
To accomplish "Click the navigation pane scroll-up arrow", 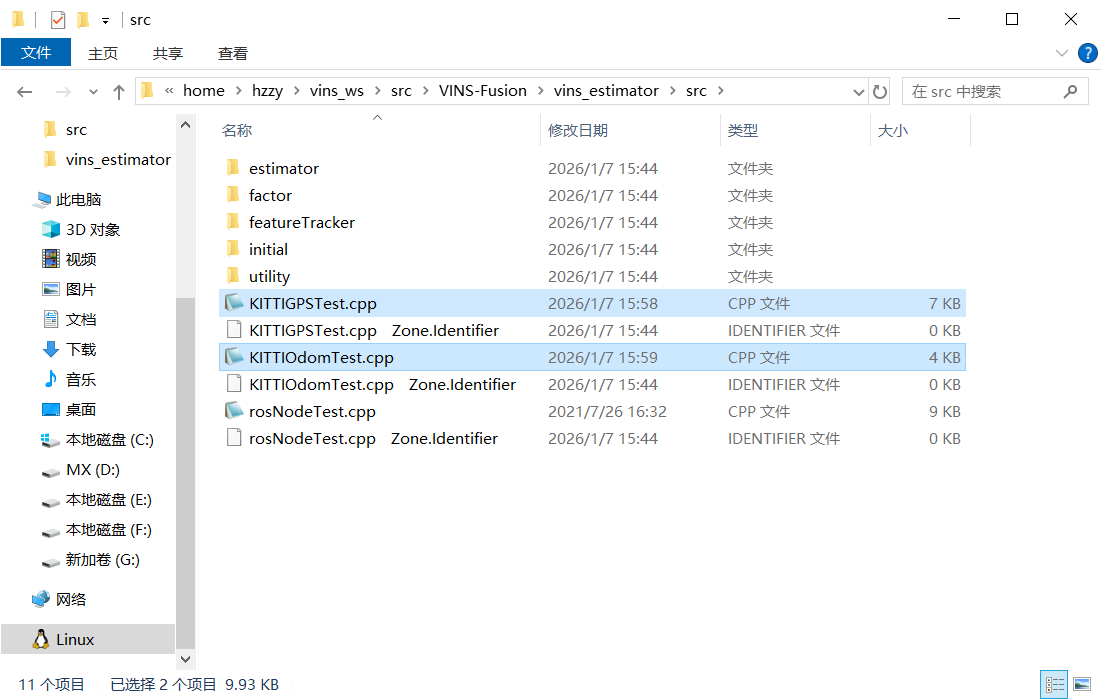I will (186, 125).
